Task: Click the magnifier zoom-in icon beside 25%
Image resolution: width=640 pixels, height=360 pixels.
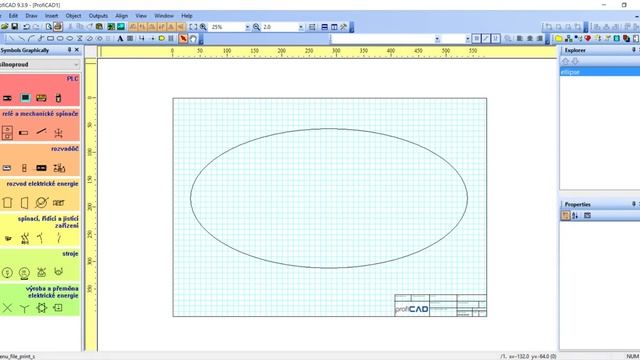Action: coord(203,27)
